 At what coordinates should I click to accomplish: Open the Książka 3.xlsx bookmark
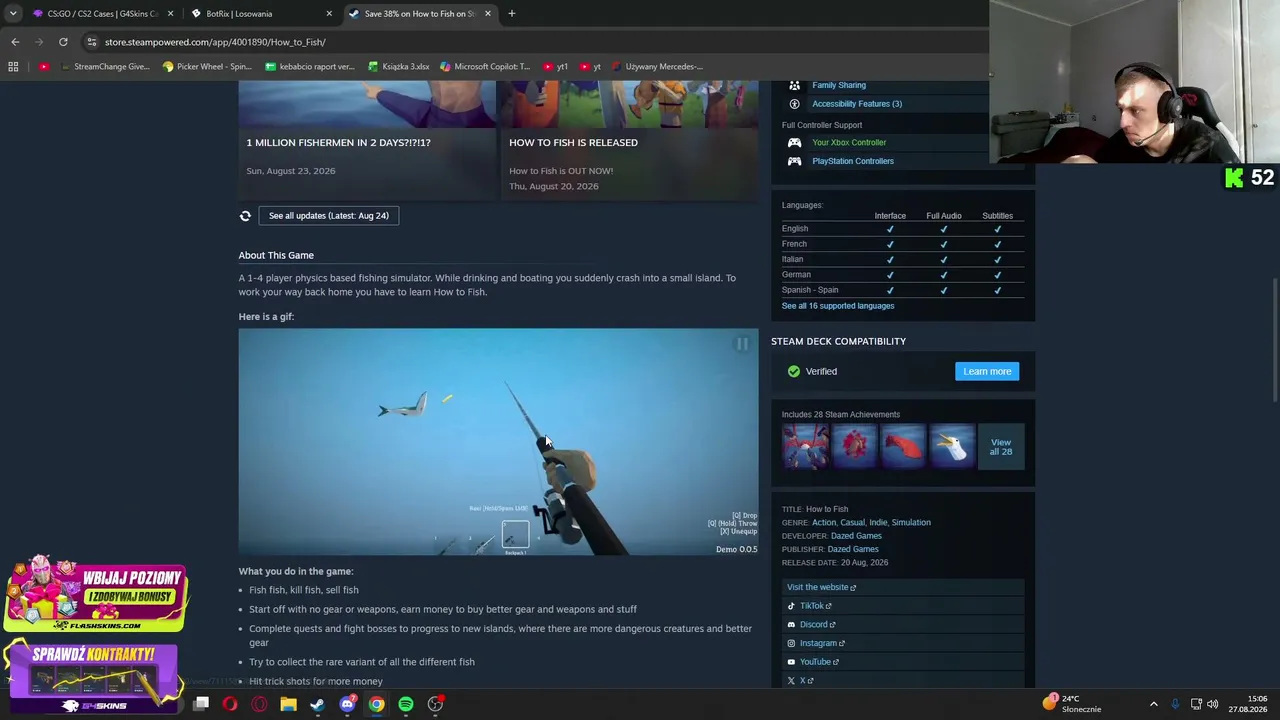pos(399,67)
